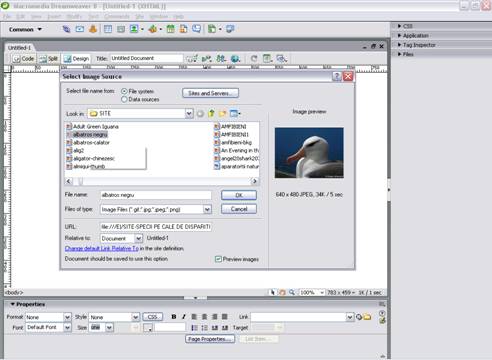Click the Refresh design view icon
Image resolution: width=492 pixels, height=360 pixels.
254,59
